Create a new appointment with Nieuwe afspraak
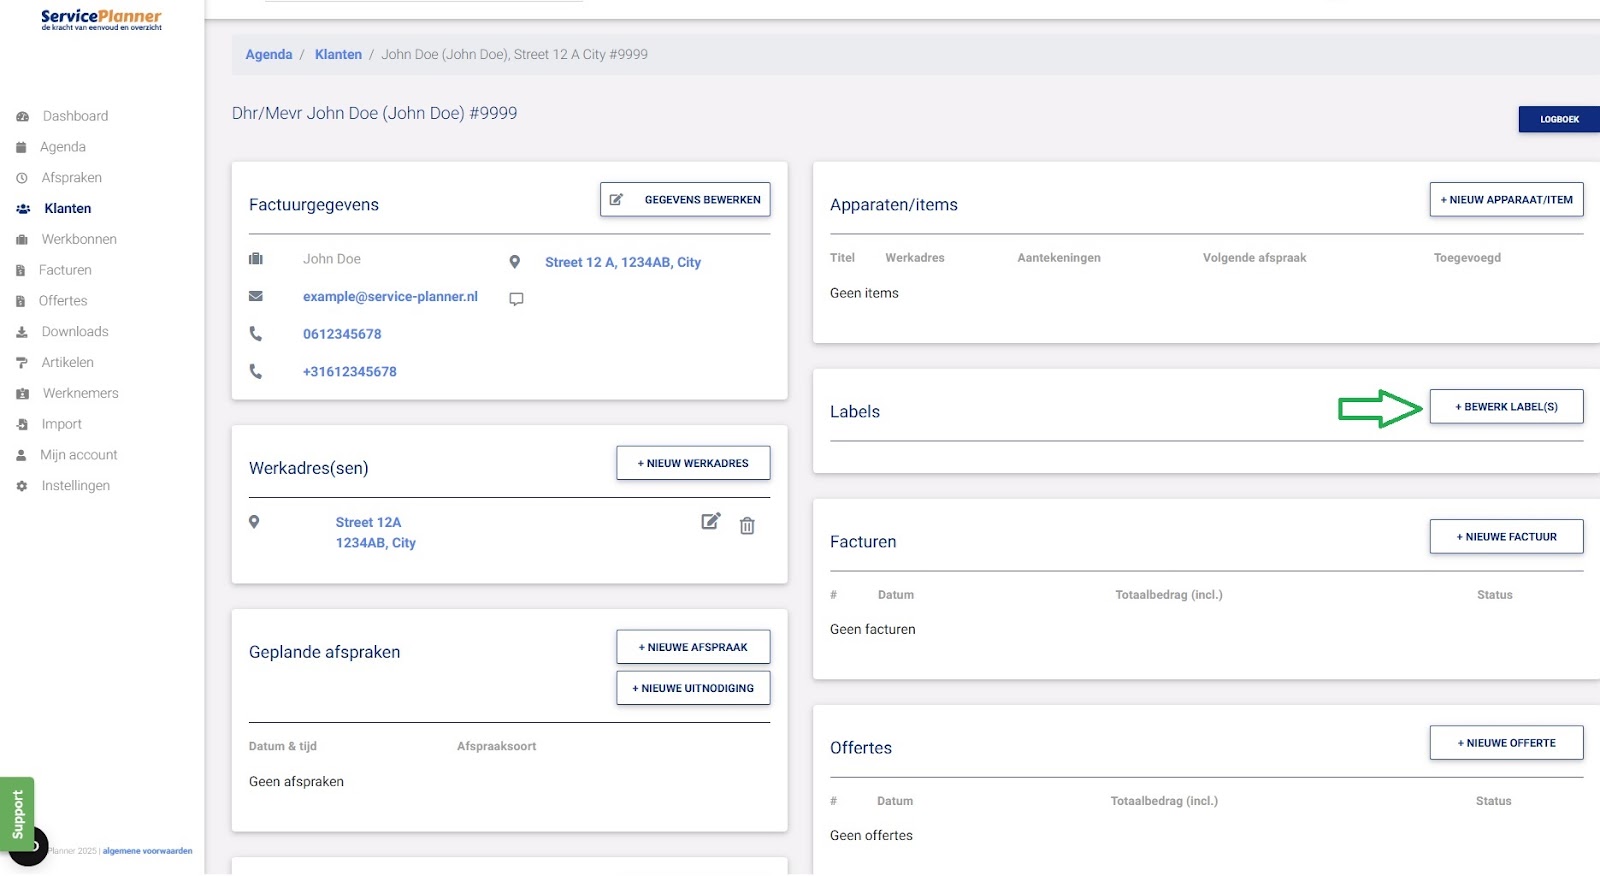 click(693, 647)
